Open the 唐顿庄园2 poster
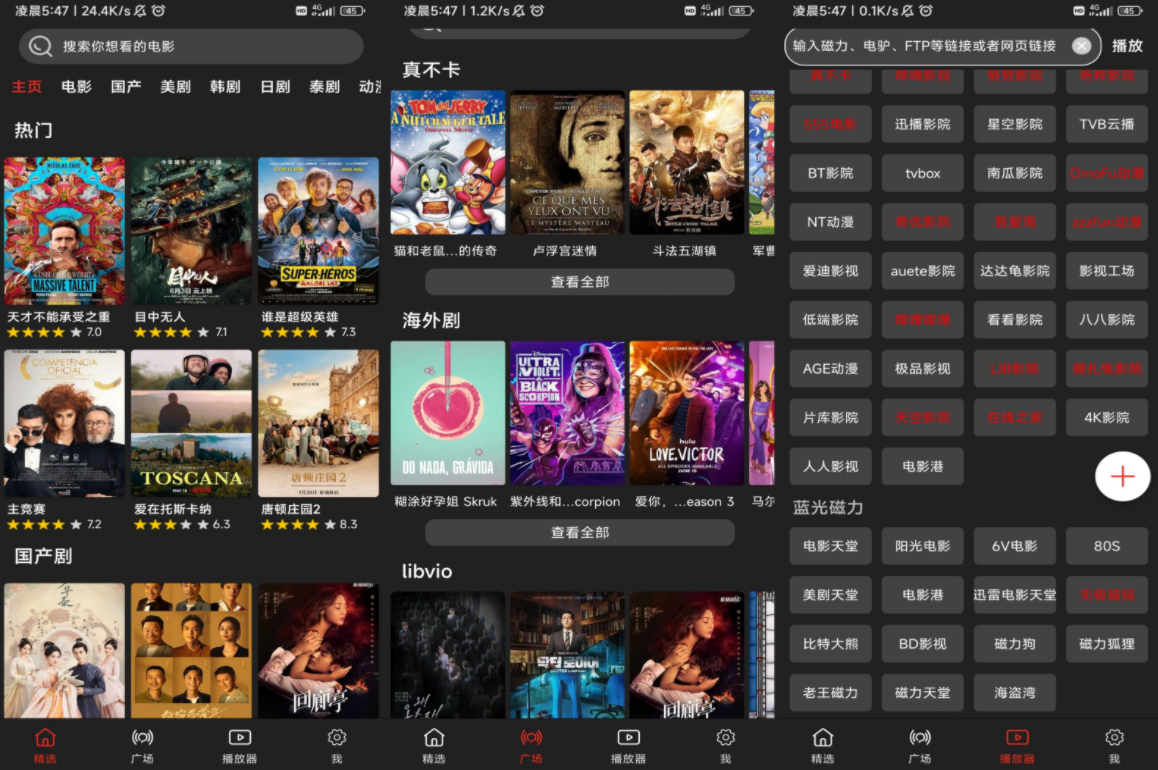 (x=318, y=423)
